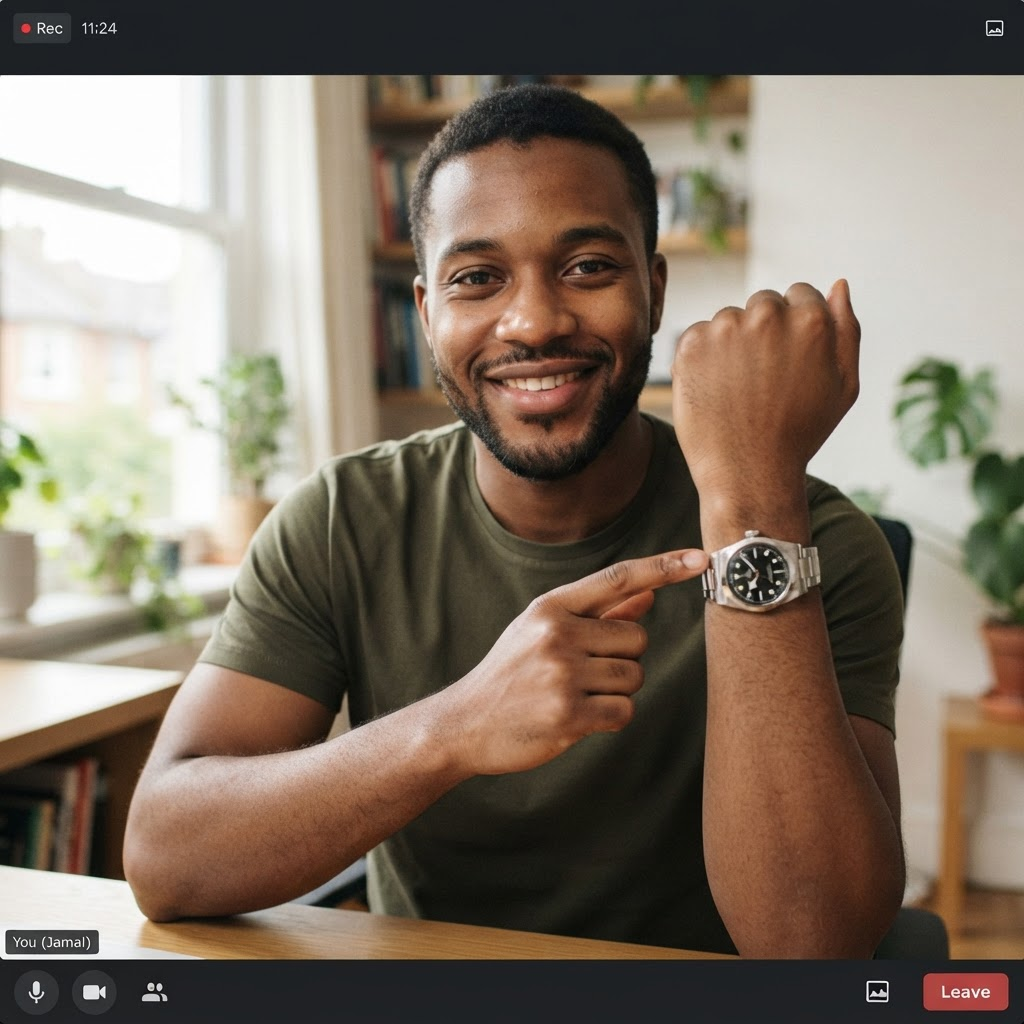Click the 11:24 recording timer
The image size is (1024, 1024).
[99, 29]
